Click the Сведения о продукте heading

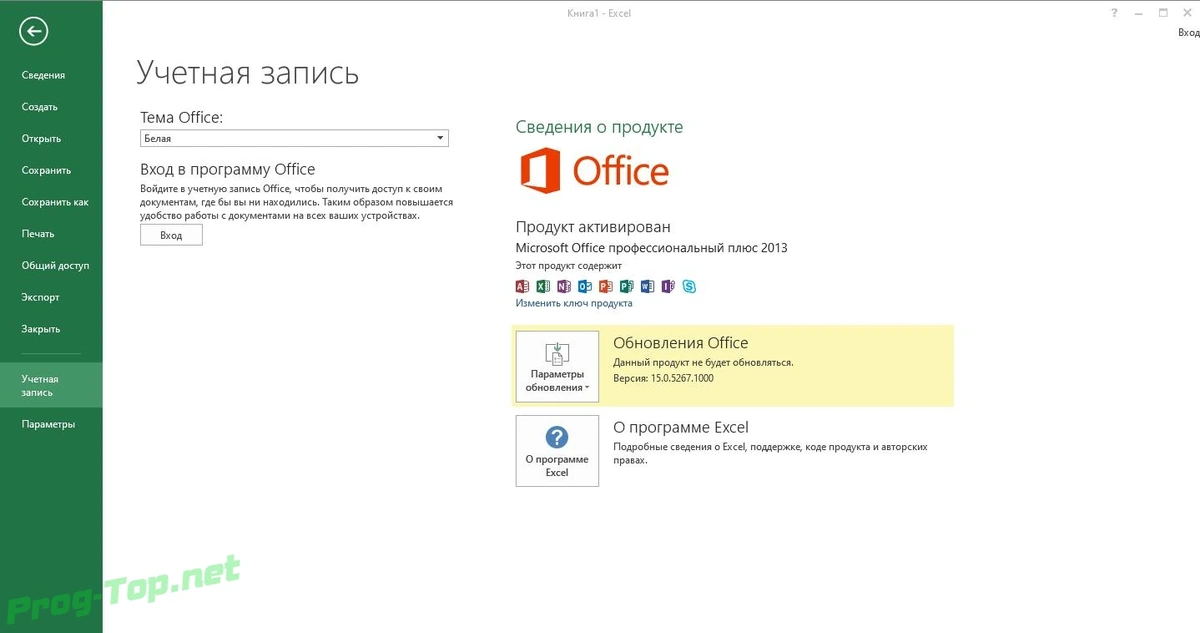[x=599, y=127]
